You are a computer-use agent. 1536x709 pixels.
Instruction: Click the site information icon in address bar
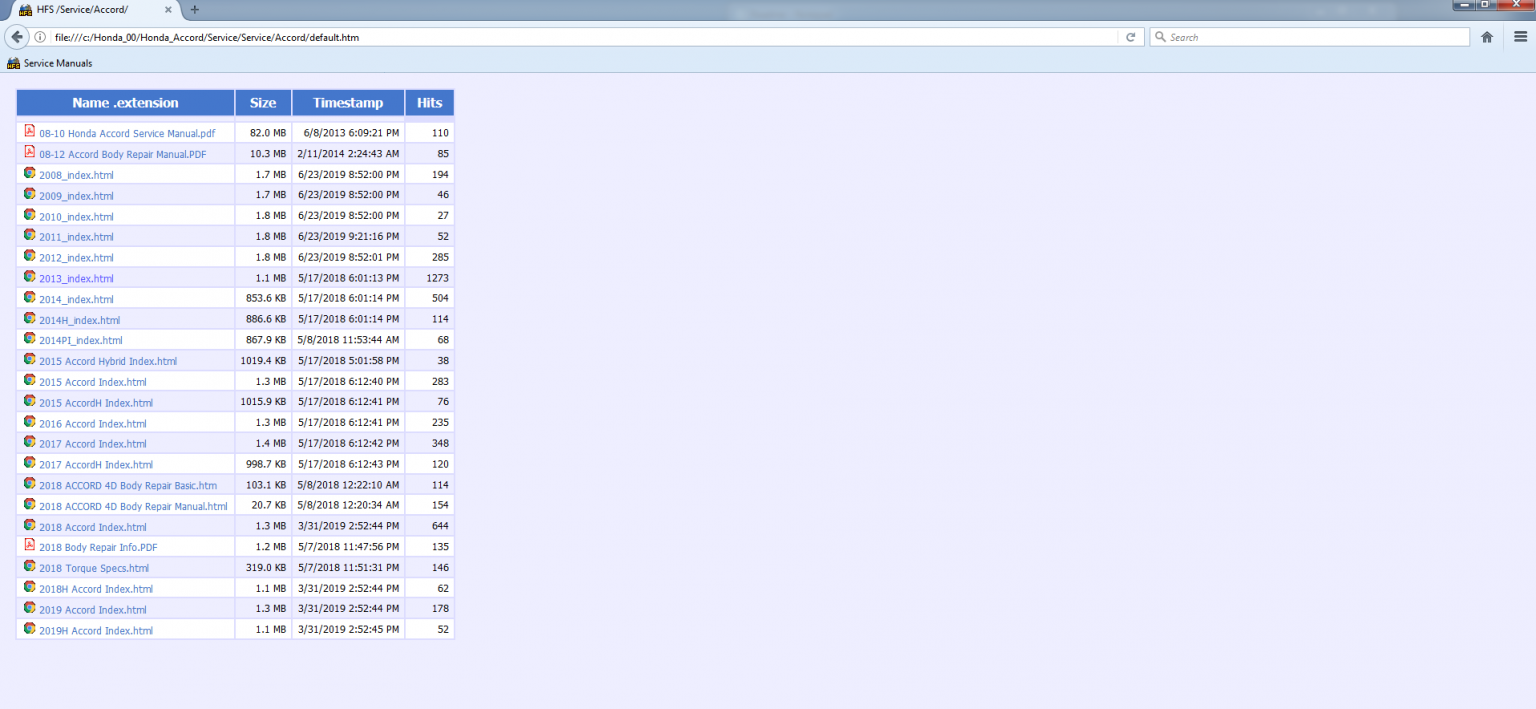click(40, 37)
